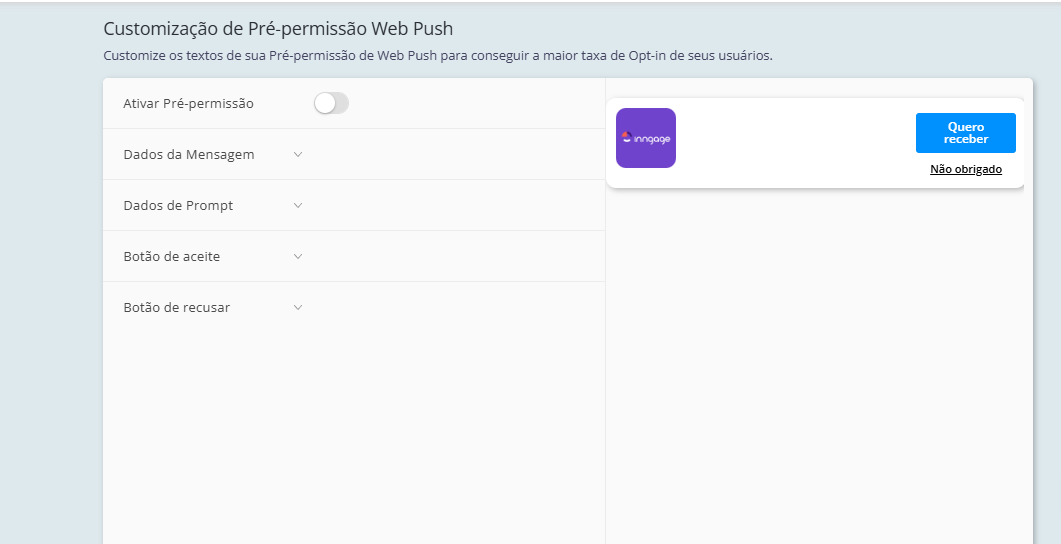1061x544 pixels.
Task: Expand Botão de aceite chevron arrow
Action: (298, 256)
